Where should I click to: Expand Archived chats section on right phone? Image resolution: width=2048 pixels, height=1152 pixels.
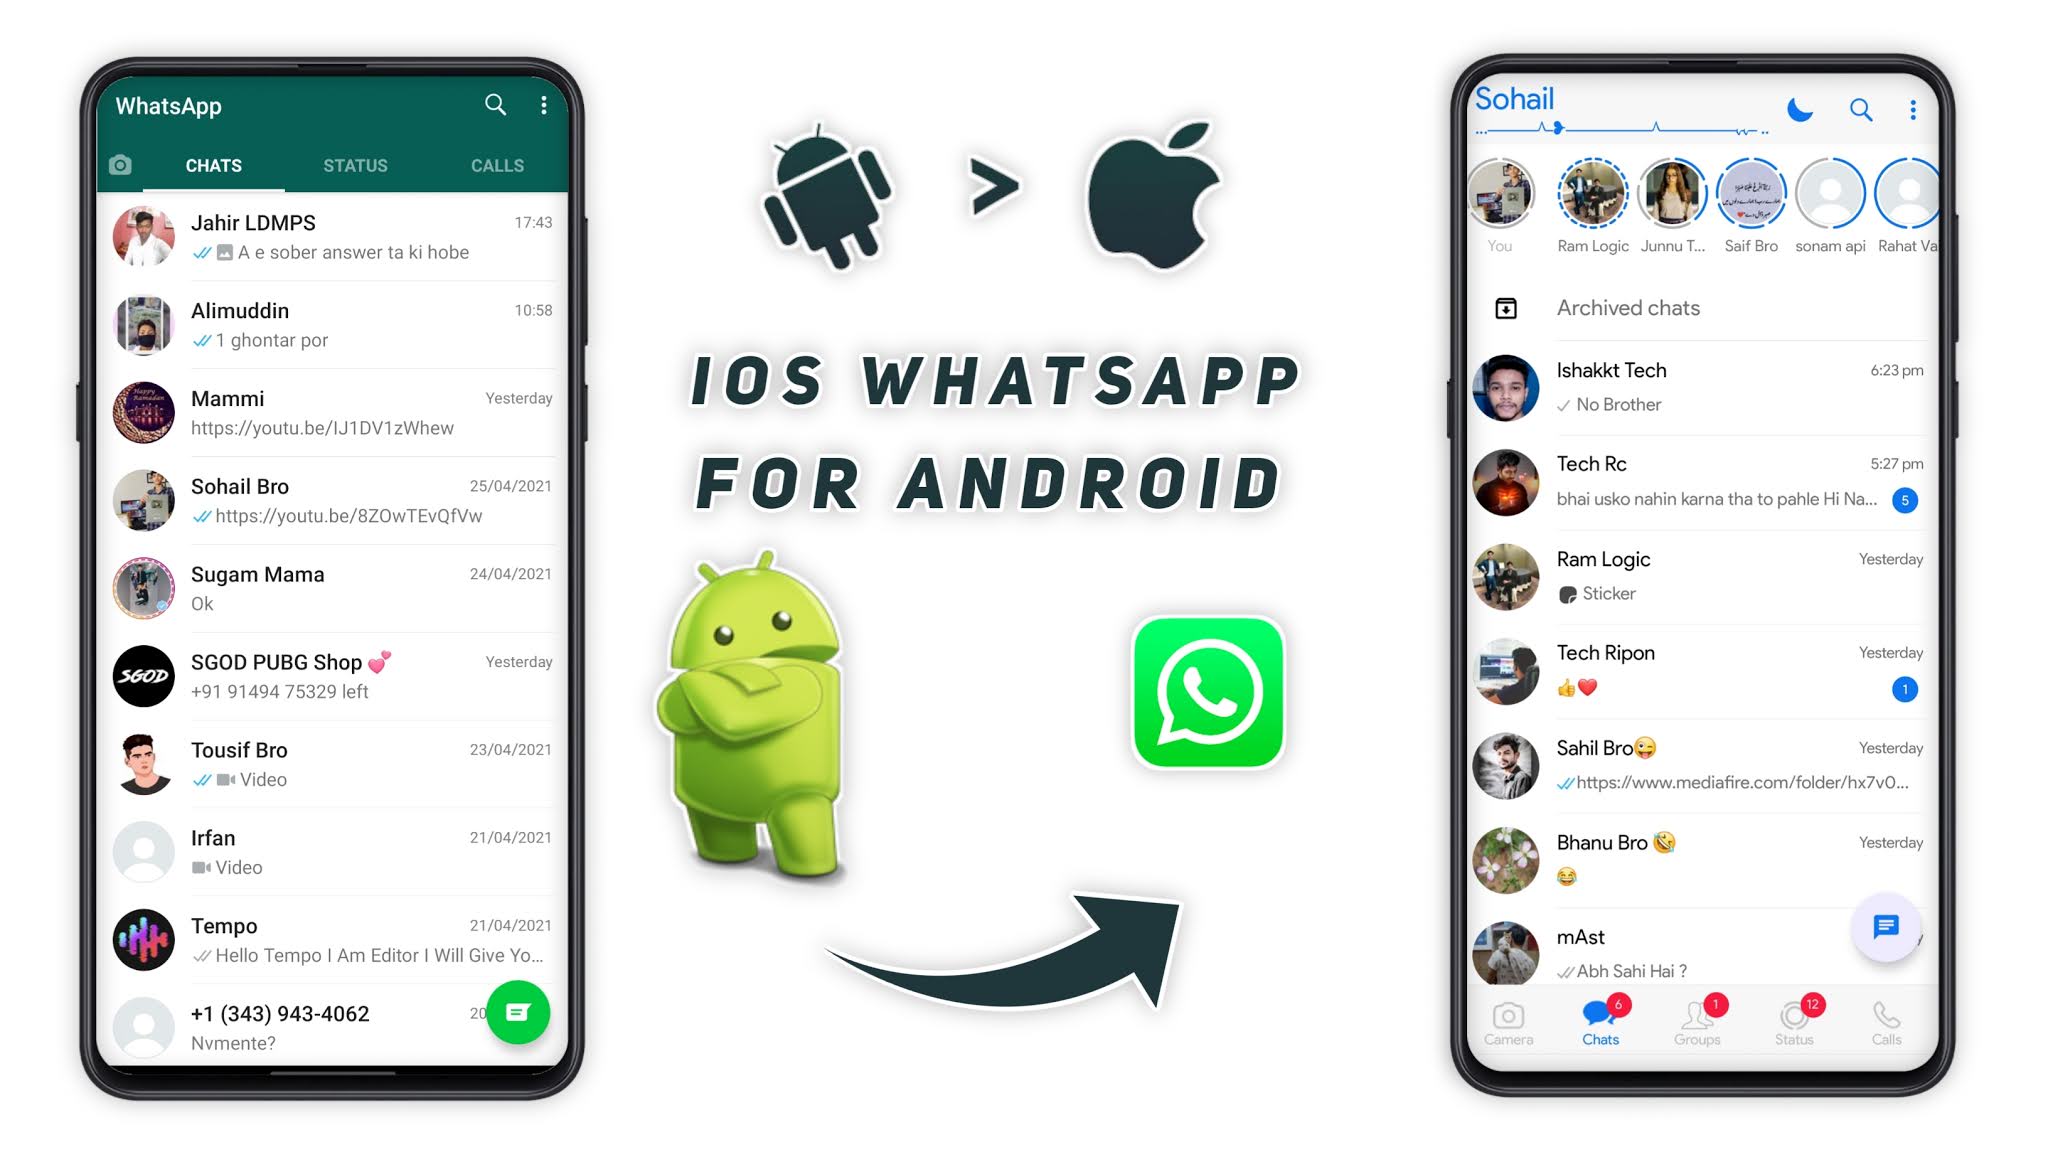click(x=1626, y=307)
